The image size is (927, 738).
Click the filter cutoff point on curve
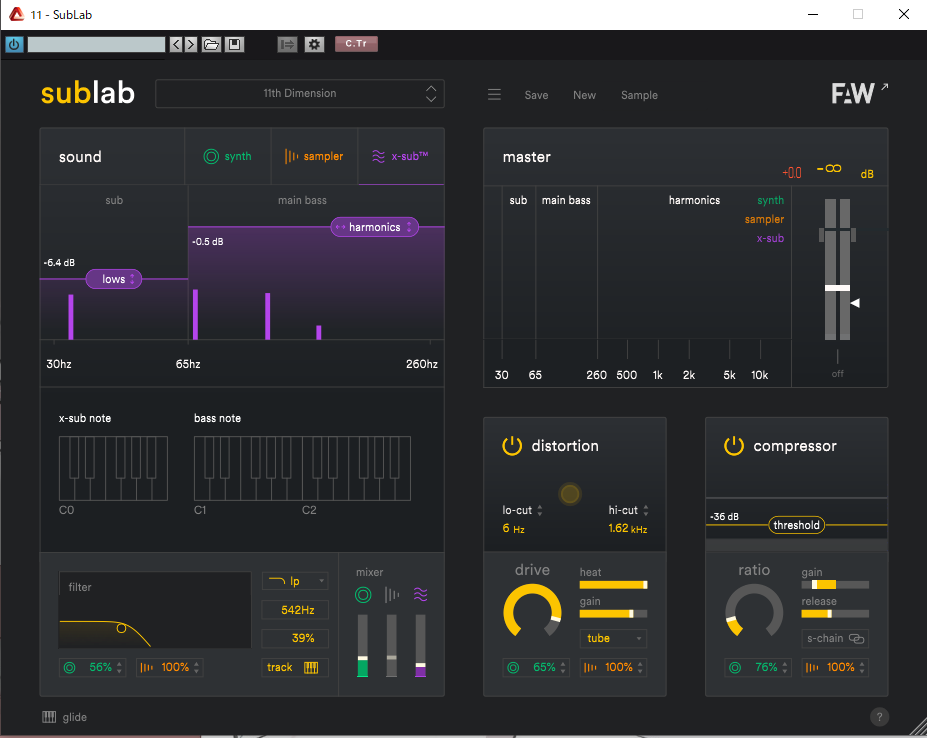click(x=121, y=628)
